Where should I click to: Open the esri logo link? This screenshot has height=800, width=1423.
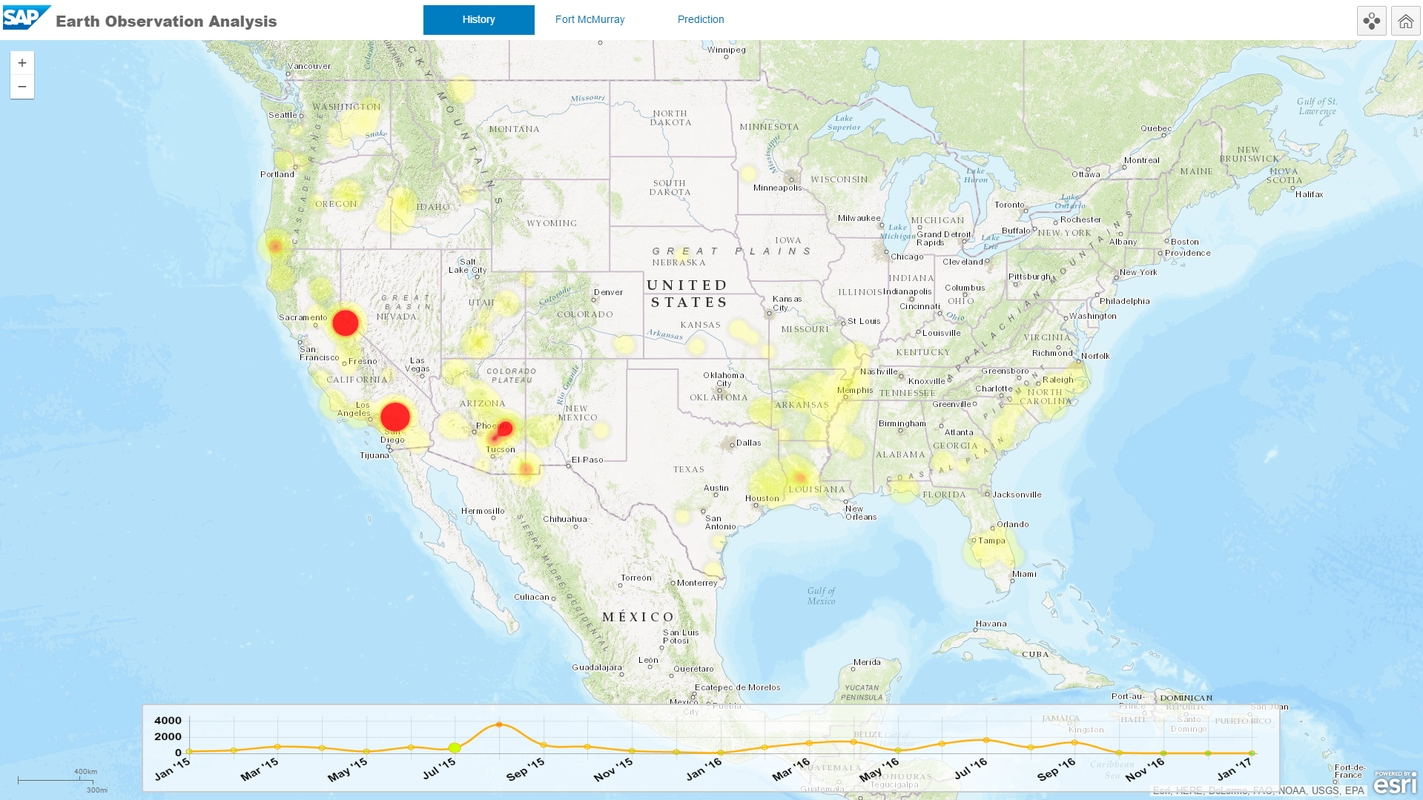(1394, 783)
